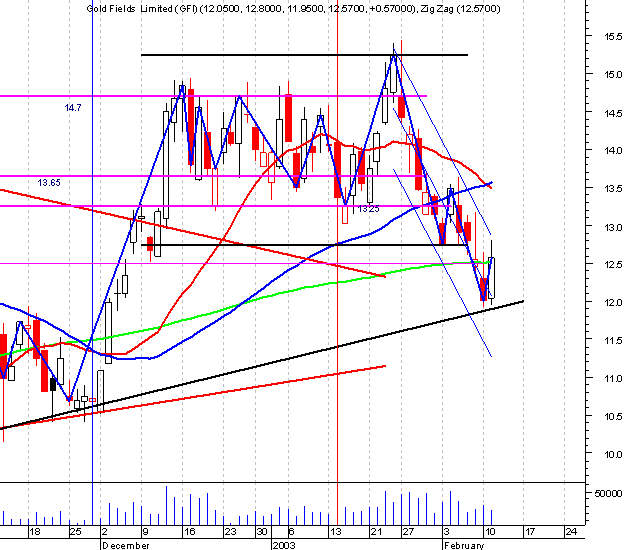626x550 pixels.
Task: Click date label 10 on time axis
Action: pos(490,532)
